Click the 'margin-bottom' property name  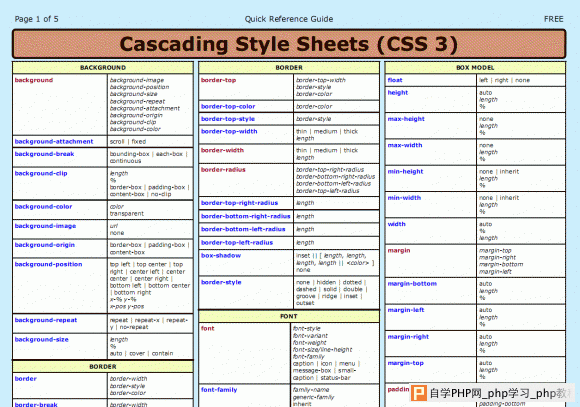click(412, 284)
